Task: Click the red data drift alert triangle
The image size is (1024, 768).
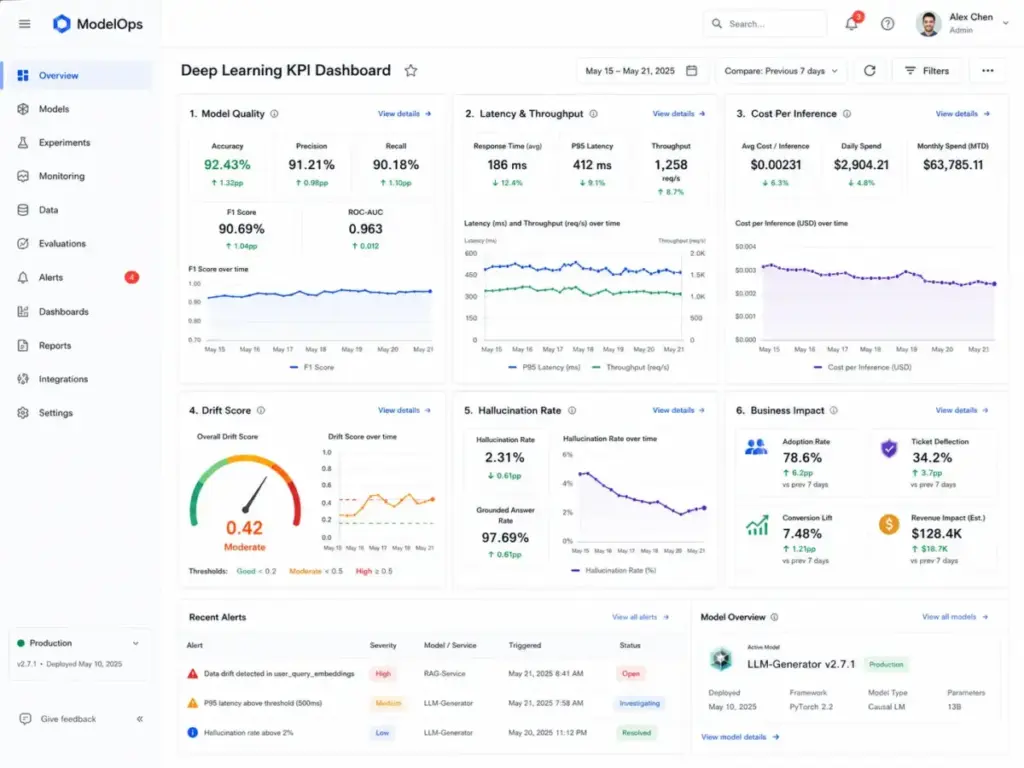Action: point(193,673)
